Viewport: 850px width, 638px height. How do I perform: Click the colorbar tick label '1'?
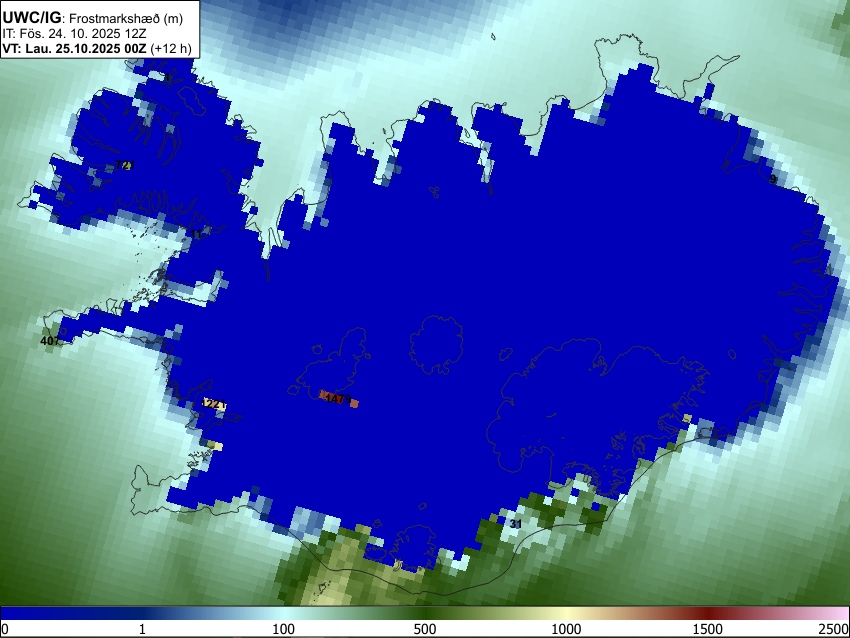coord(142,629)
